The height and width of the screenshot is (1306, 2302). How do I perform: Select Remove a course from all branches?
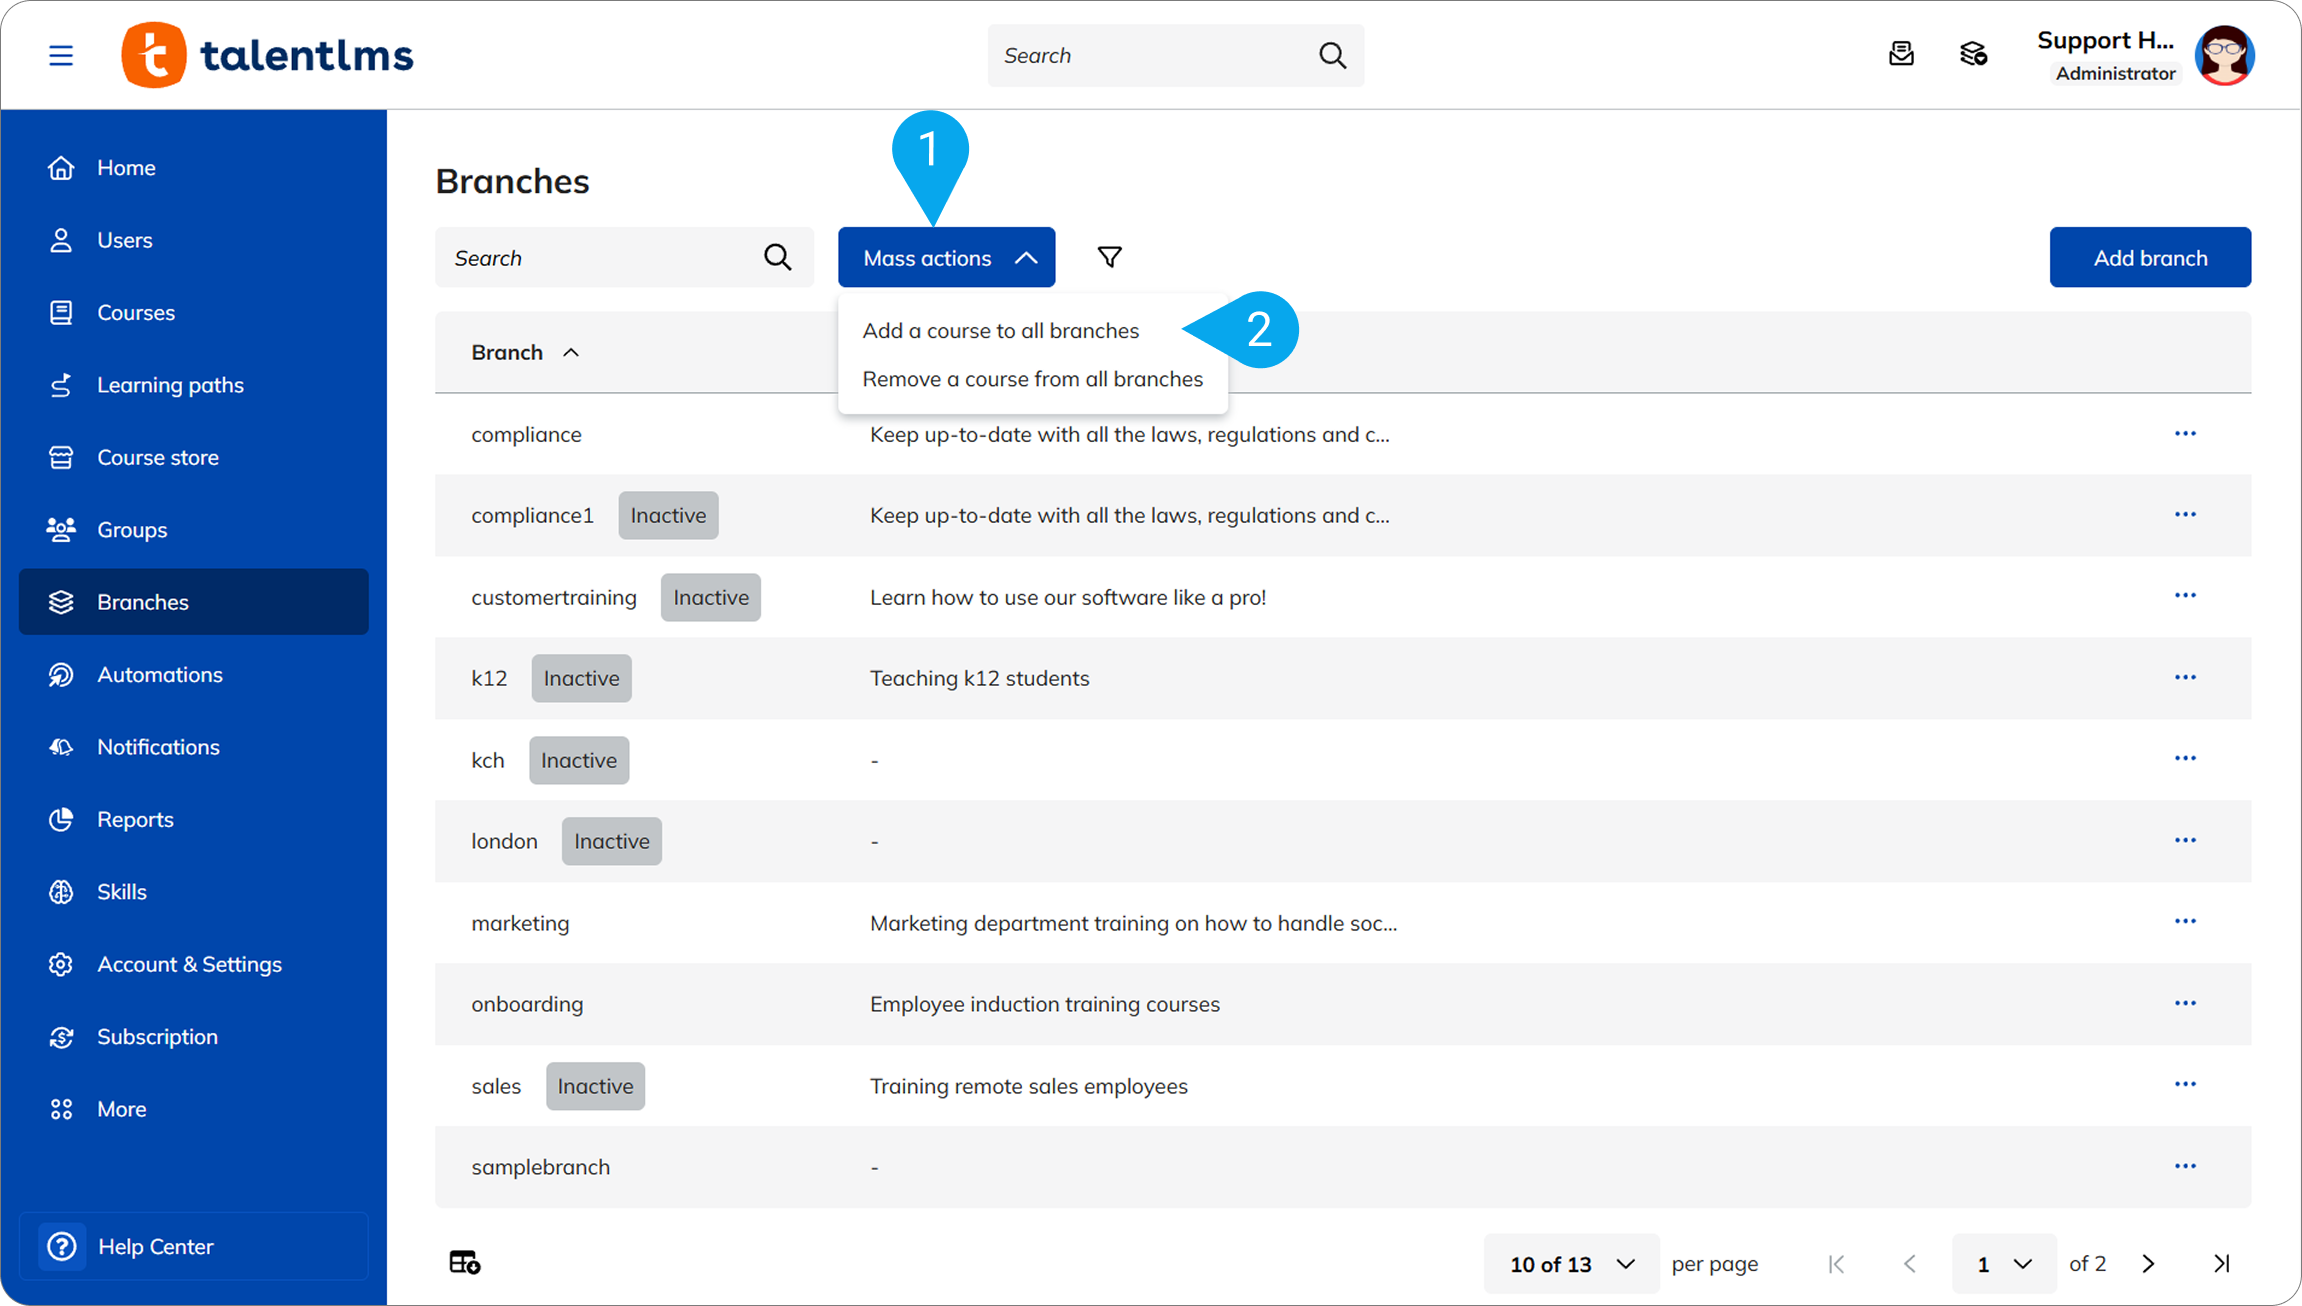click(1032, 379)
